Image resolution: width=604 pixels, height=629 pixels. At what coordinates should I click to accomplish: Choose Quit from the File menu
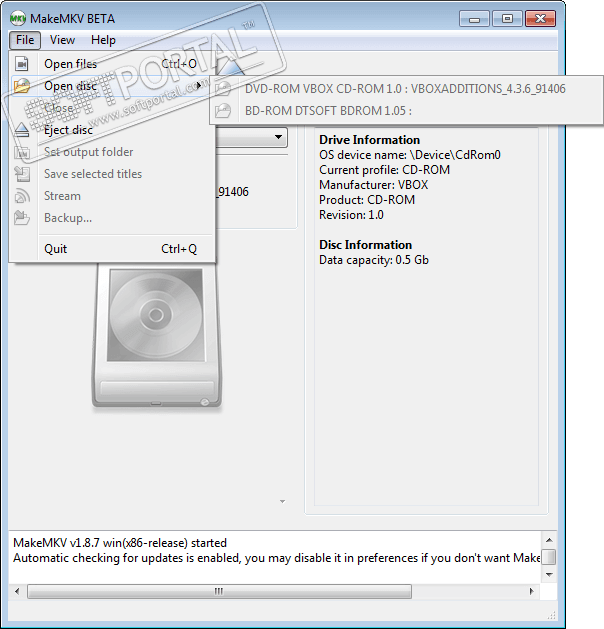112,249
